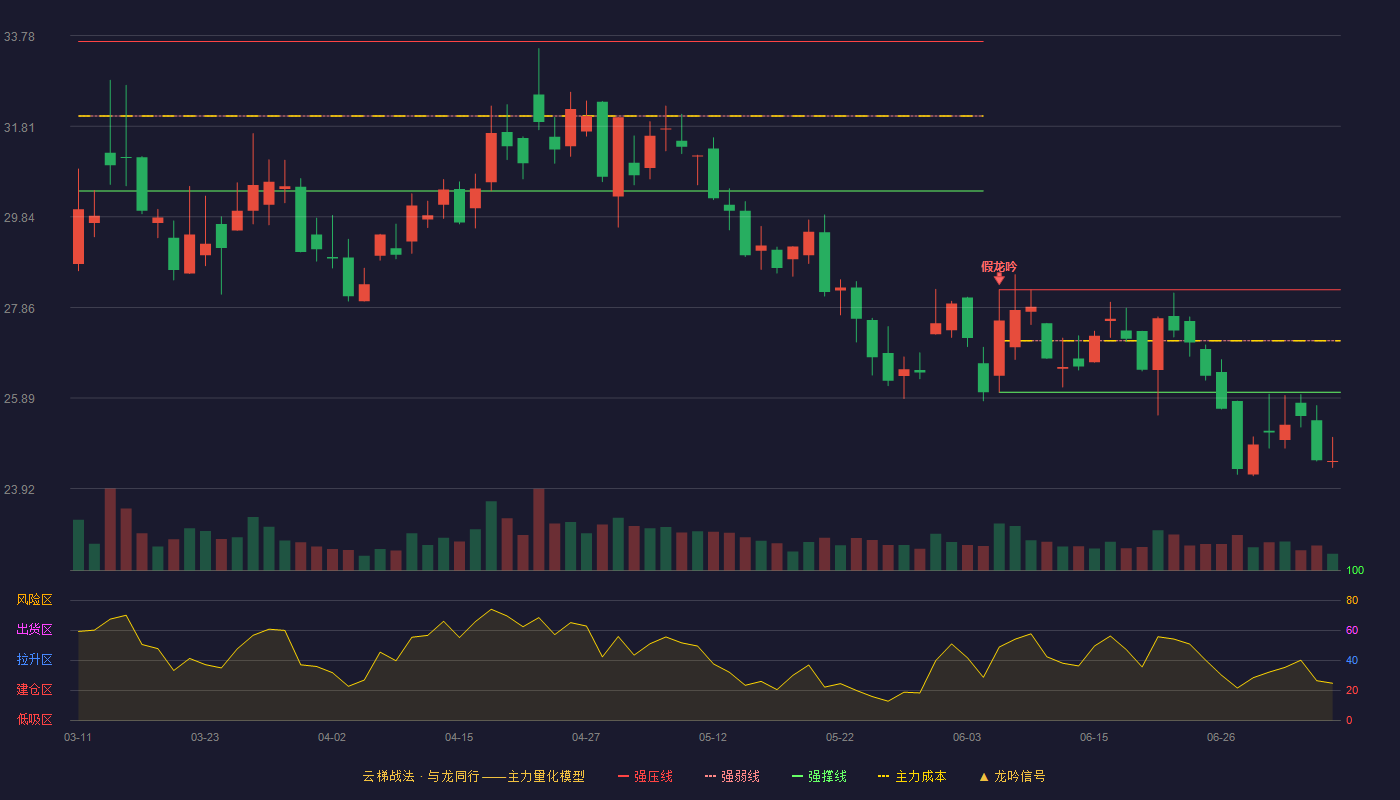Image resolution: width=1400 pixels, height=800 pixels.
Task: Click the 03-23 date axis label
Action: click(205, 737)
